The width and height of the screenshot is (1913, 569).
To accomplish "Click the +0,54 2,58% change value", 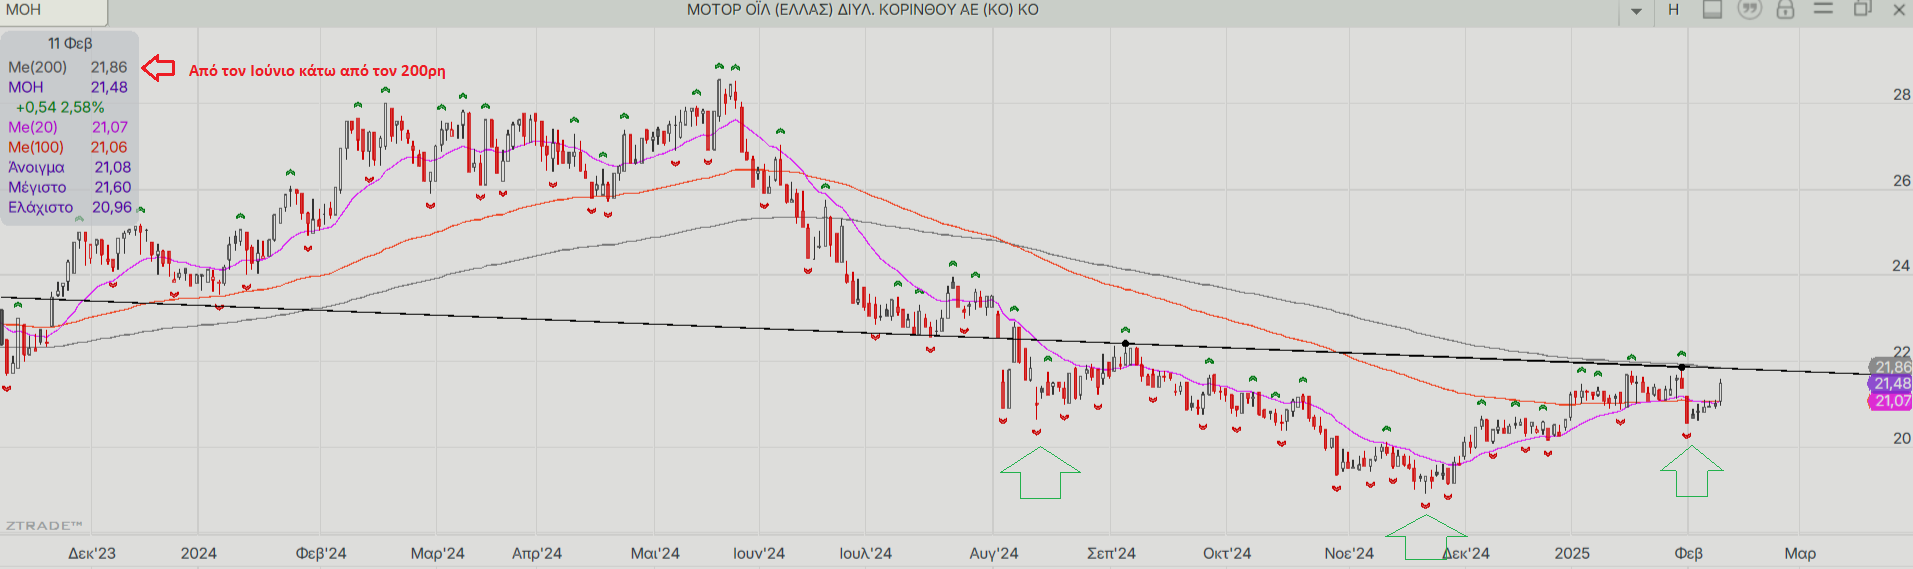I will point(60,107).
